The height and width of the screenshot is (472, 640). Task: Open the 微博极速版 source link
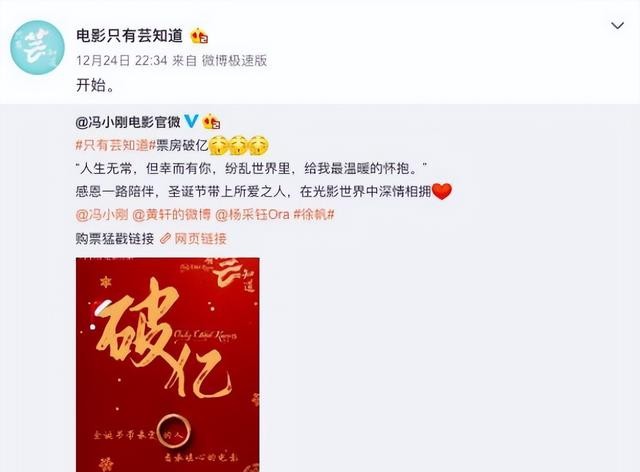coord(234,61)
